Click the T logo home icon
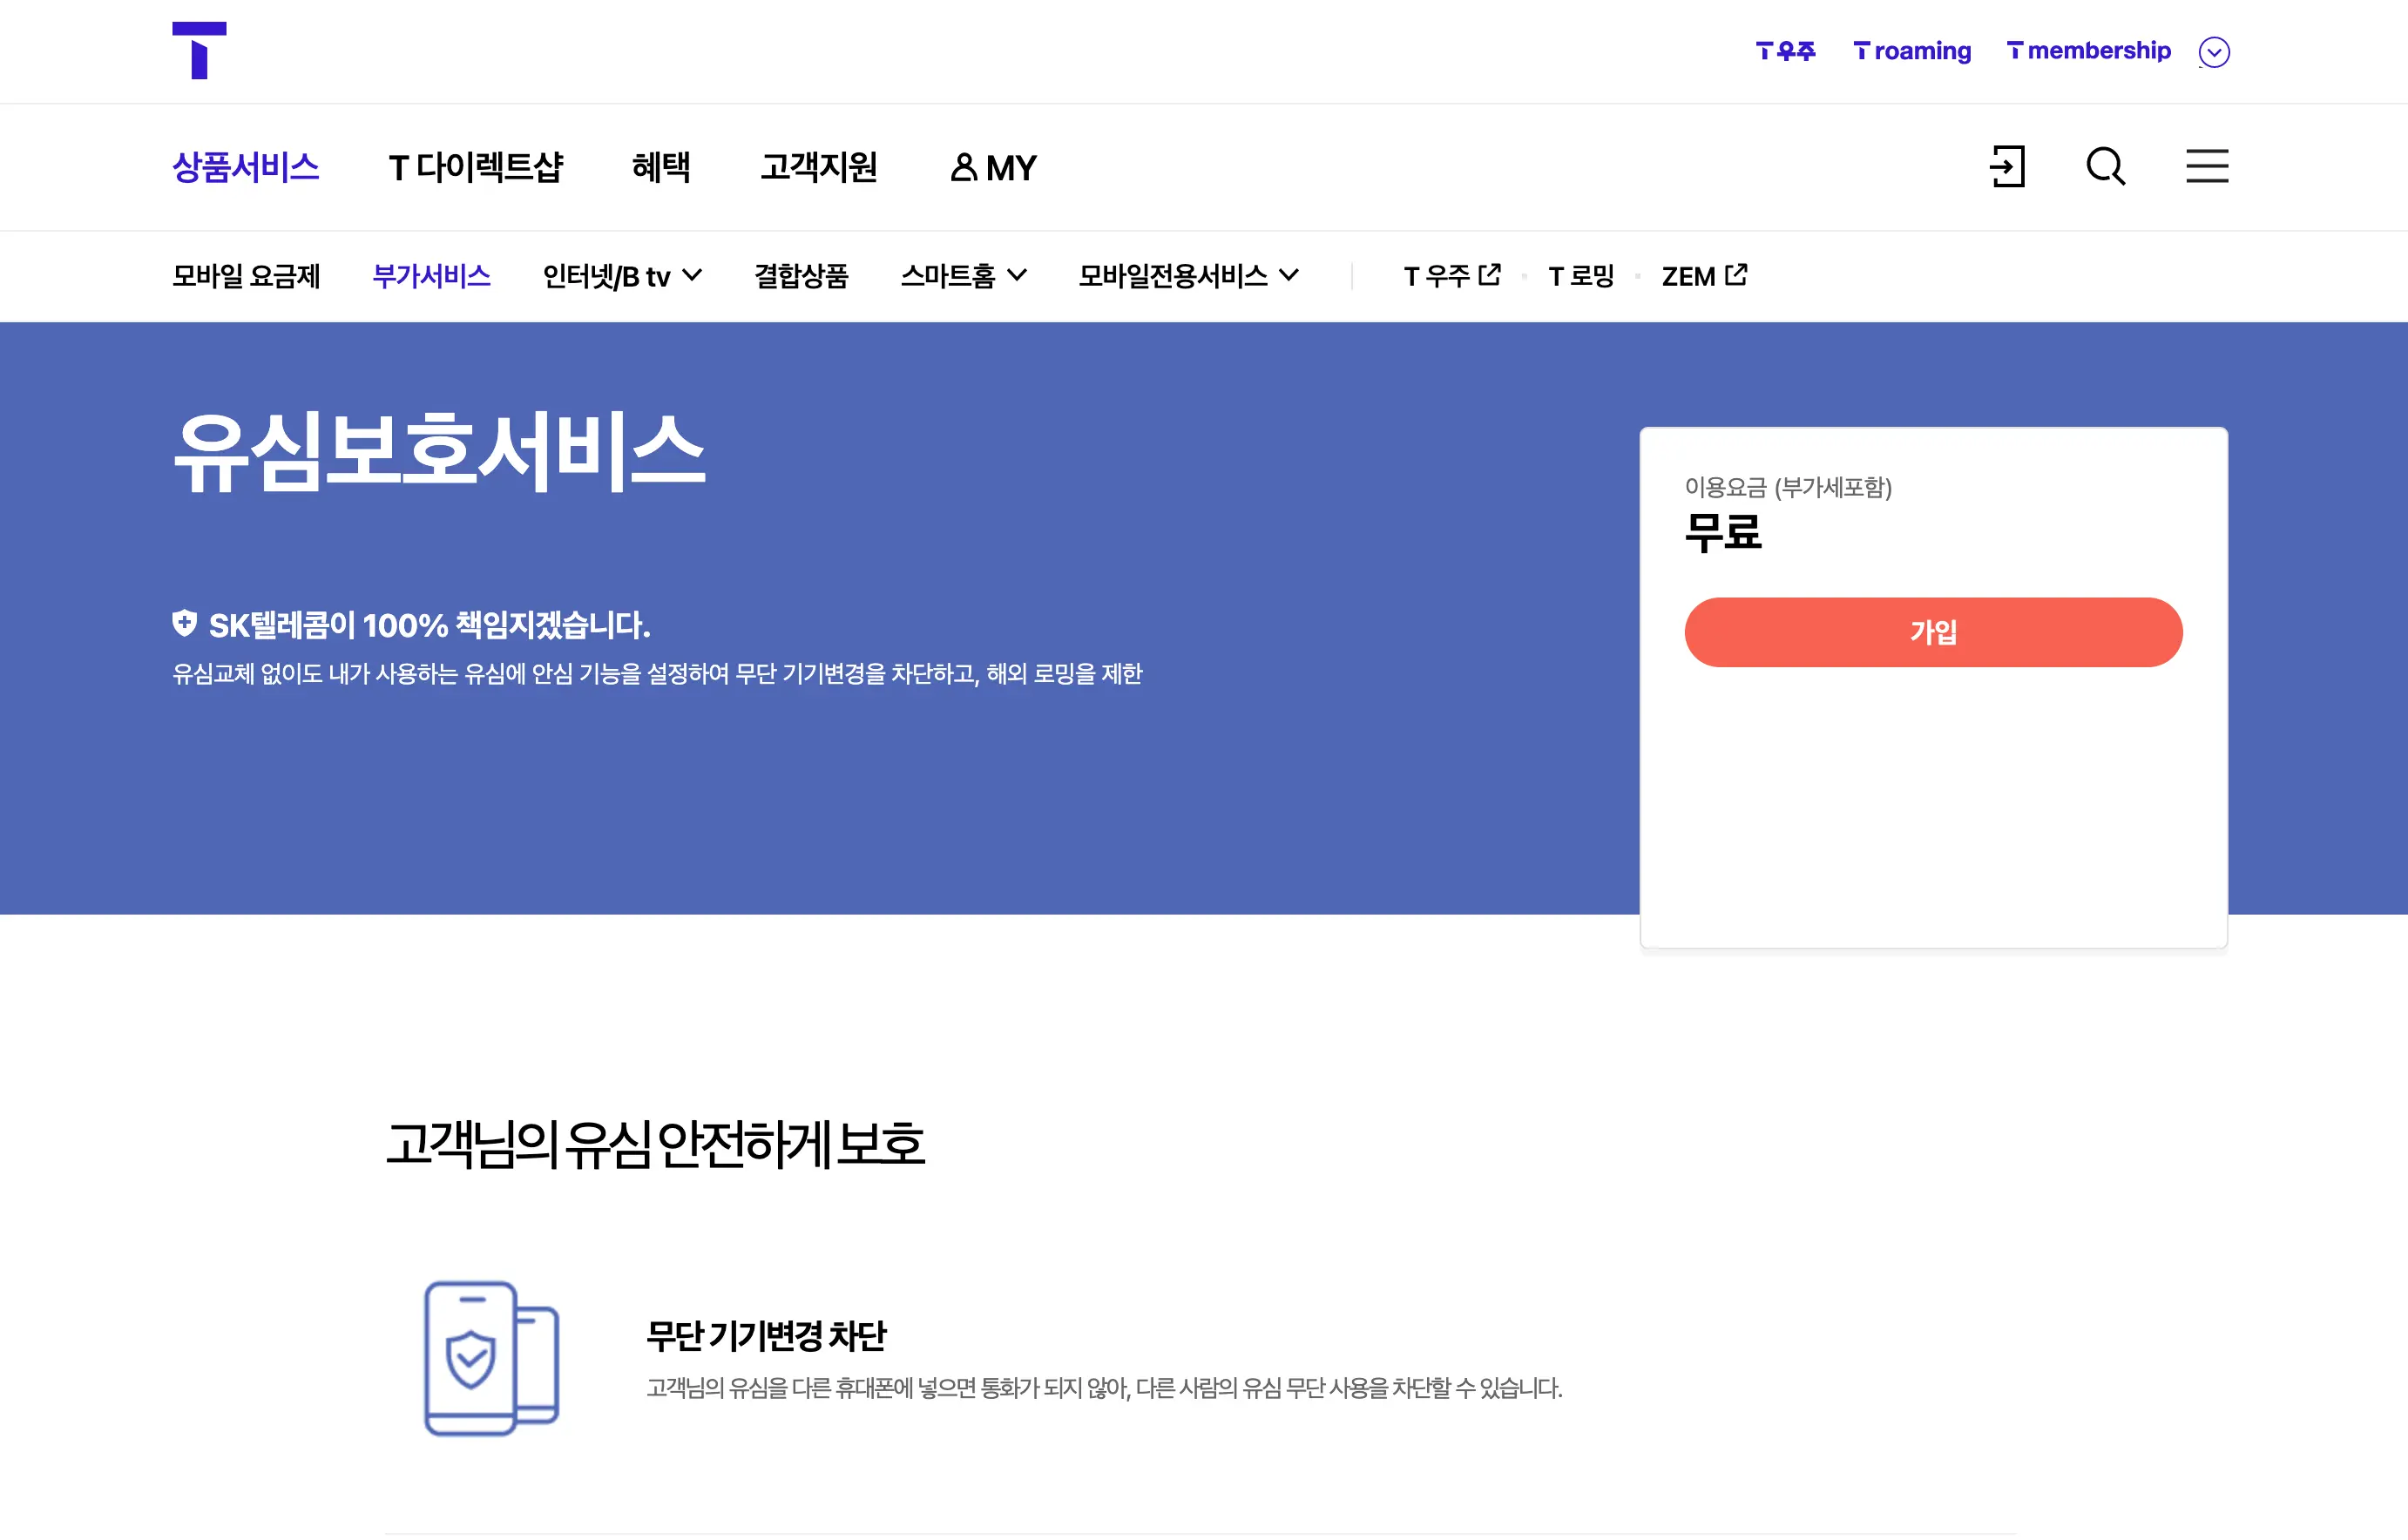 pyautogui.click(x=199, y=50)
